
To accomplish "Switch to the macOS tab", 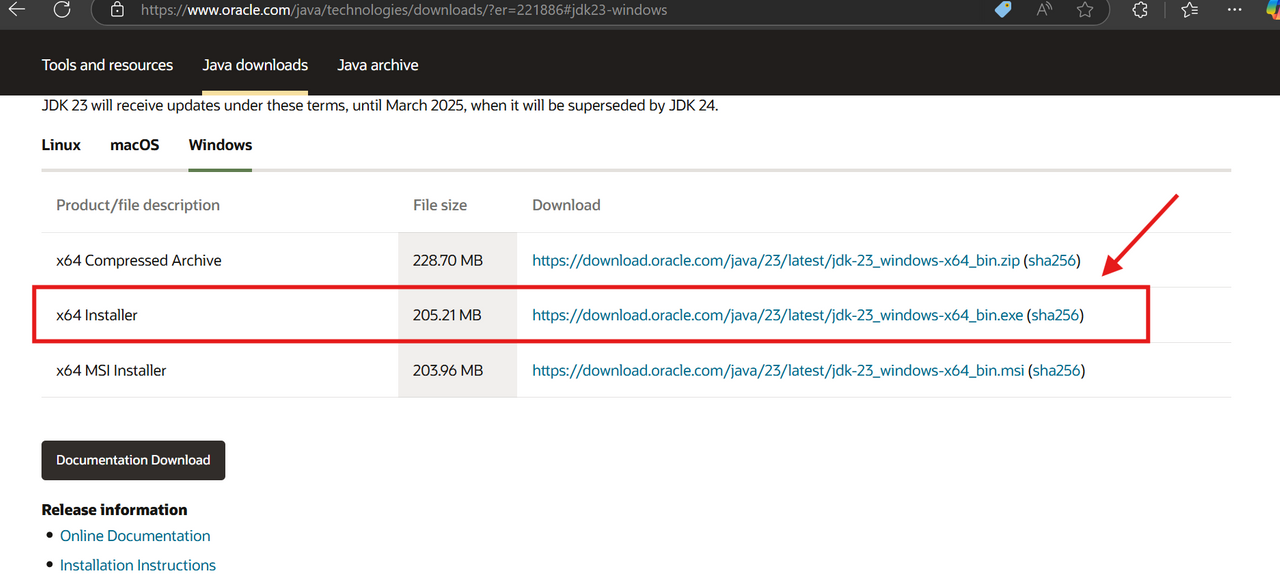I will pos(135,145).
